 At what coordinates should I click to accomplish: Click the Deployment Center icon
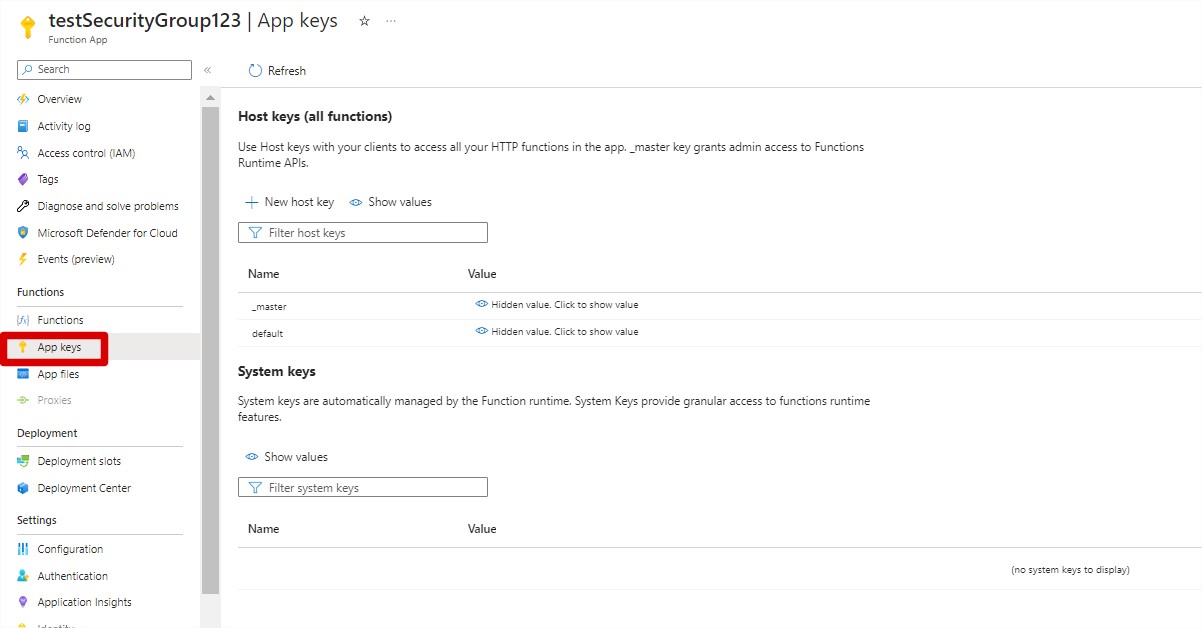[23, 488]
